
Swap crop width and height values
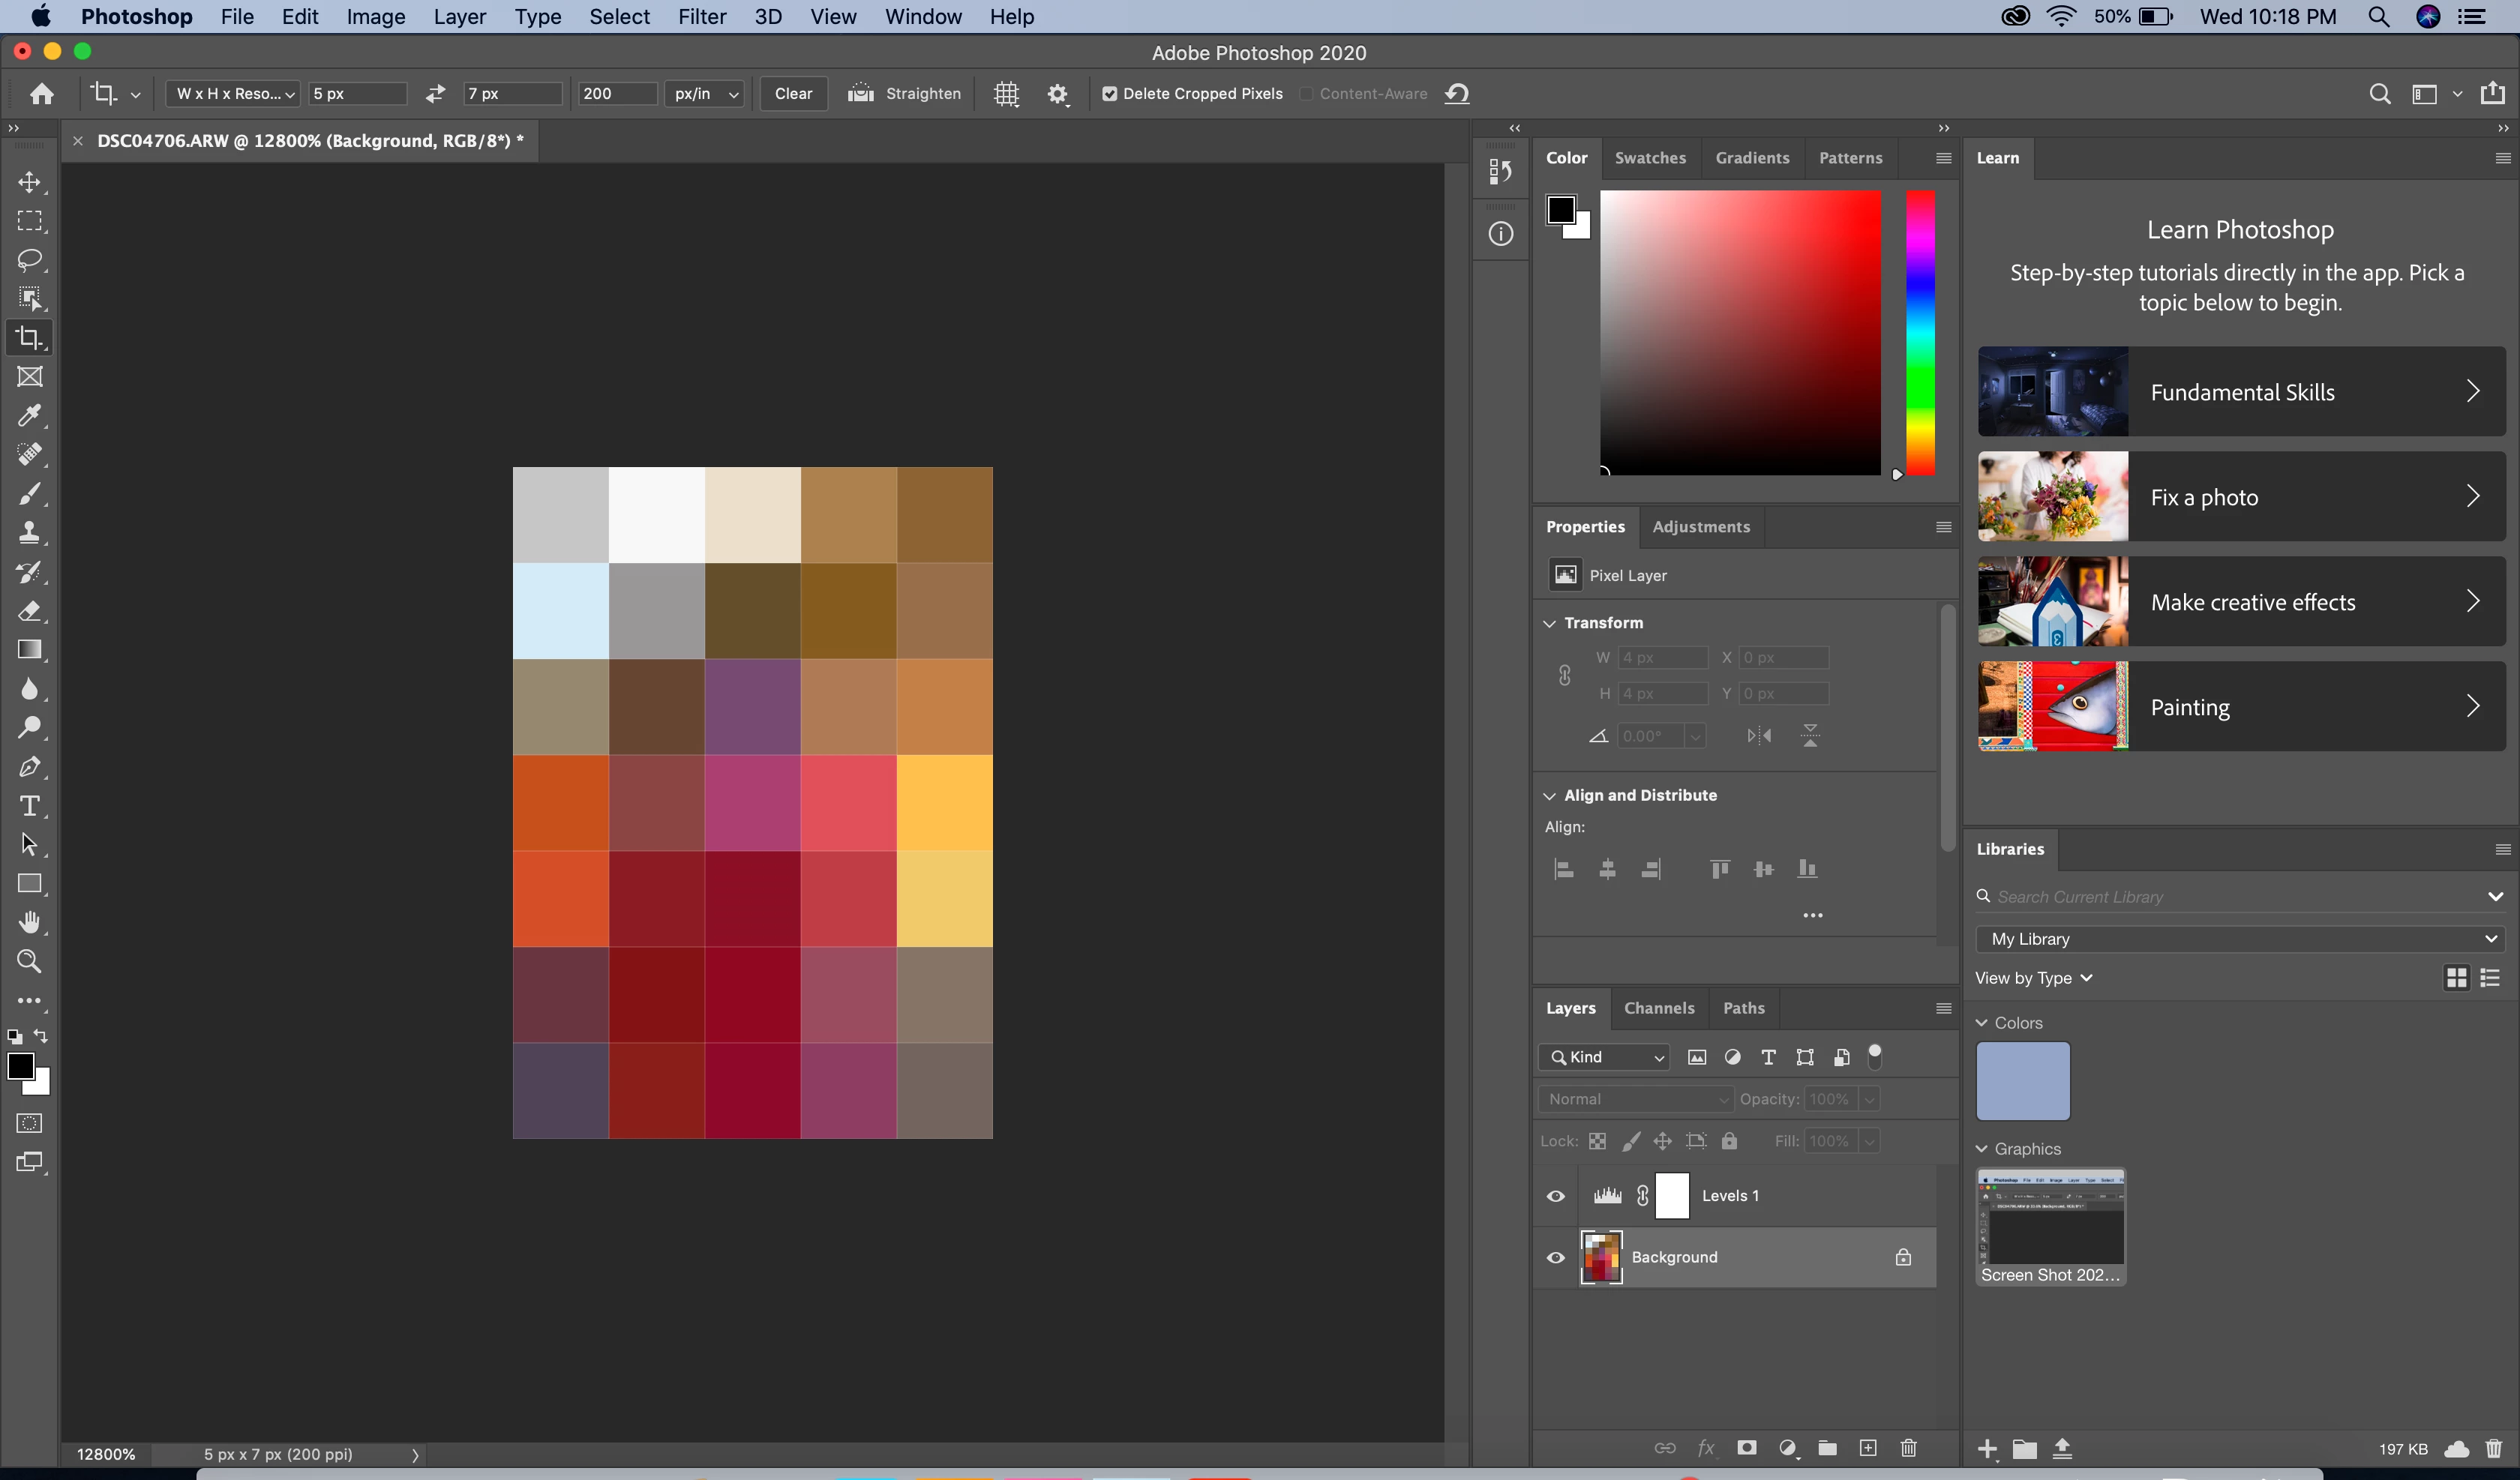pyautogui.click(x=435, y=94)
